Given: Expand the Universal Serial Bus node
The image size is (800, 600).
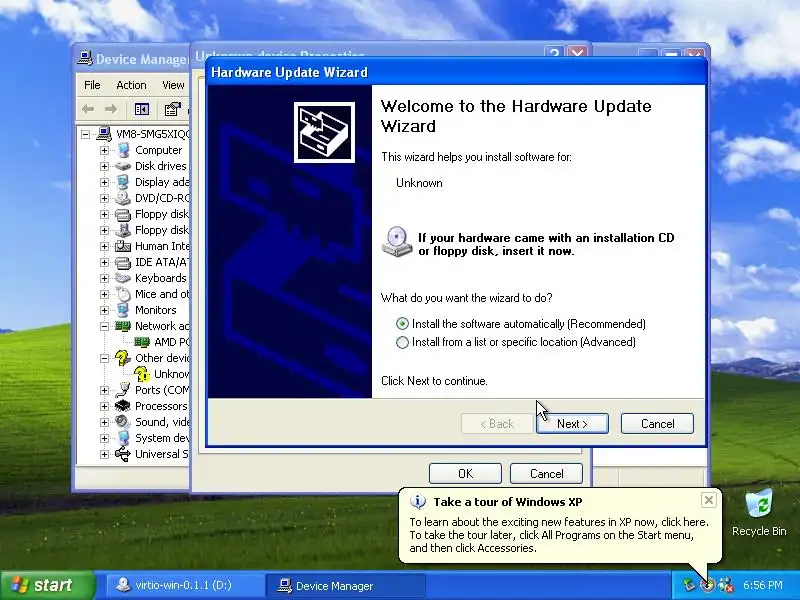Looking at the screenshot, I should [105, 454].
